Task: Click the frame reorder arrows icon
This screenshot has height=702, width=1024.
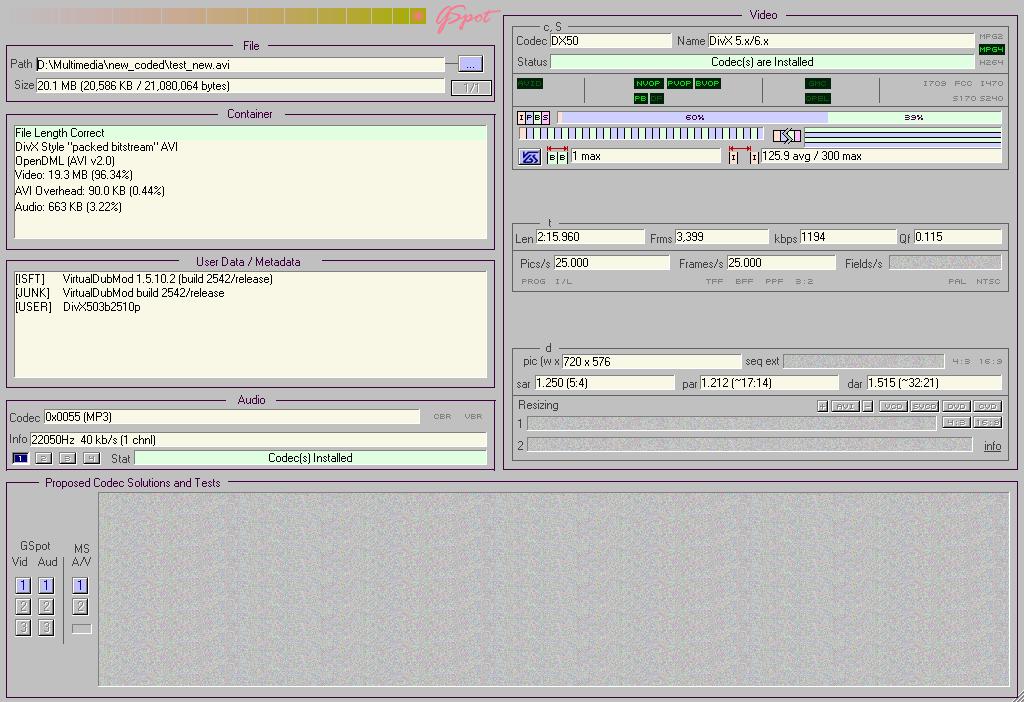Action: [787, 136]
